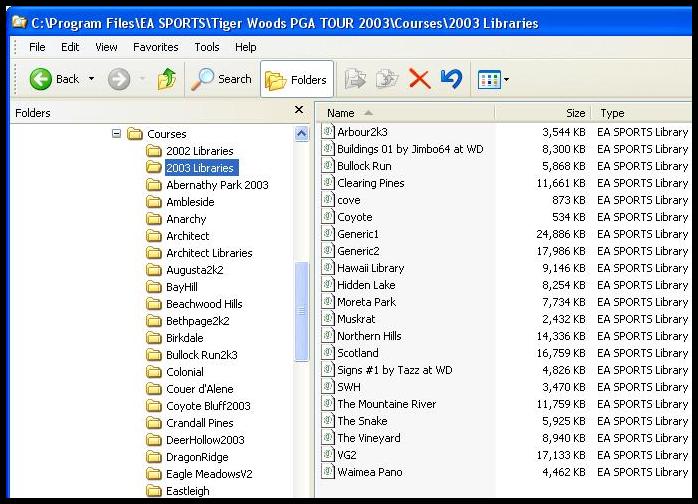Open the Tools menu
This screenshot has height=504, width=698.
click(207, 47)
